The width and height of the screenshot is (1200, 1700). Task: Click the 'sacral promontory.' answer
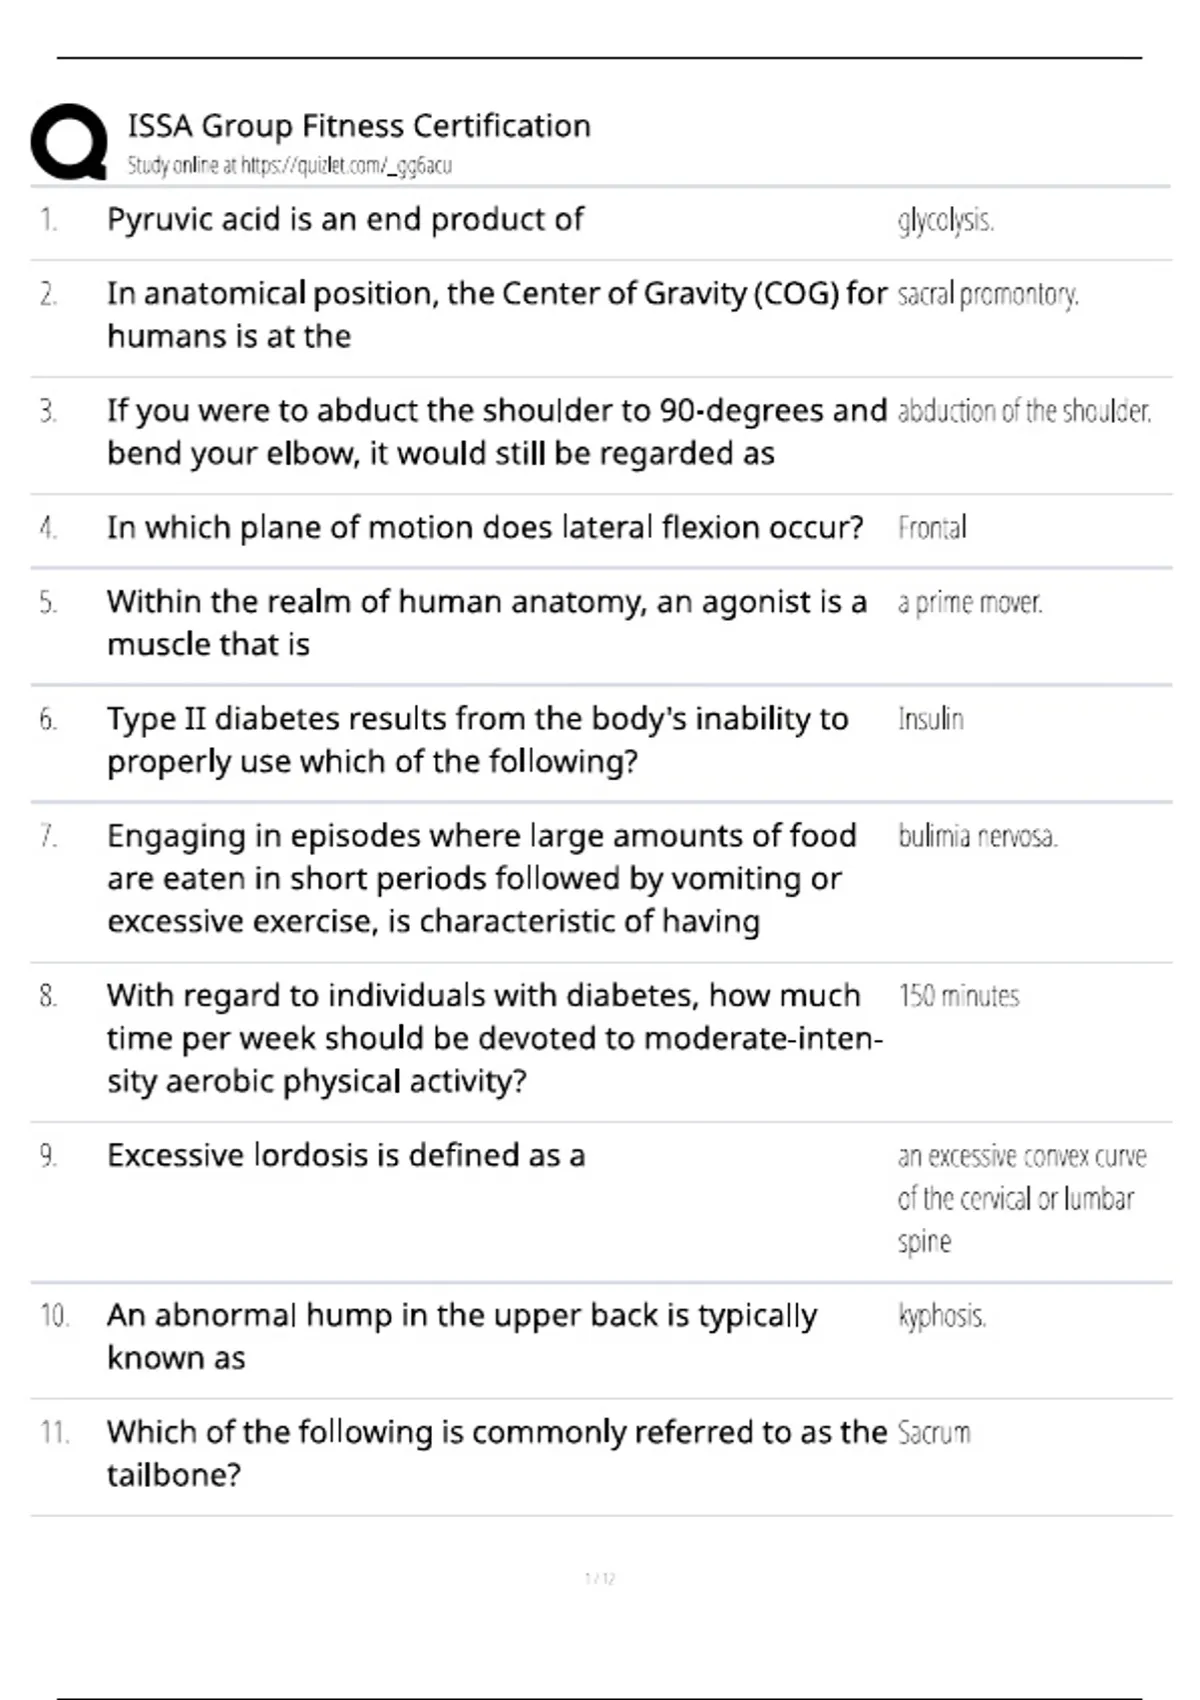[x=988, y=295]
